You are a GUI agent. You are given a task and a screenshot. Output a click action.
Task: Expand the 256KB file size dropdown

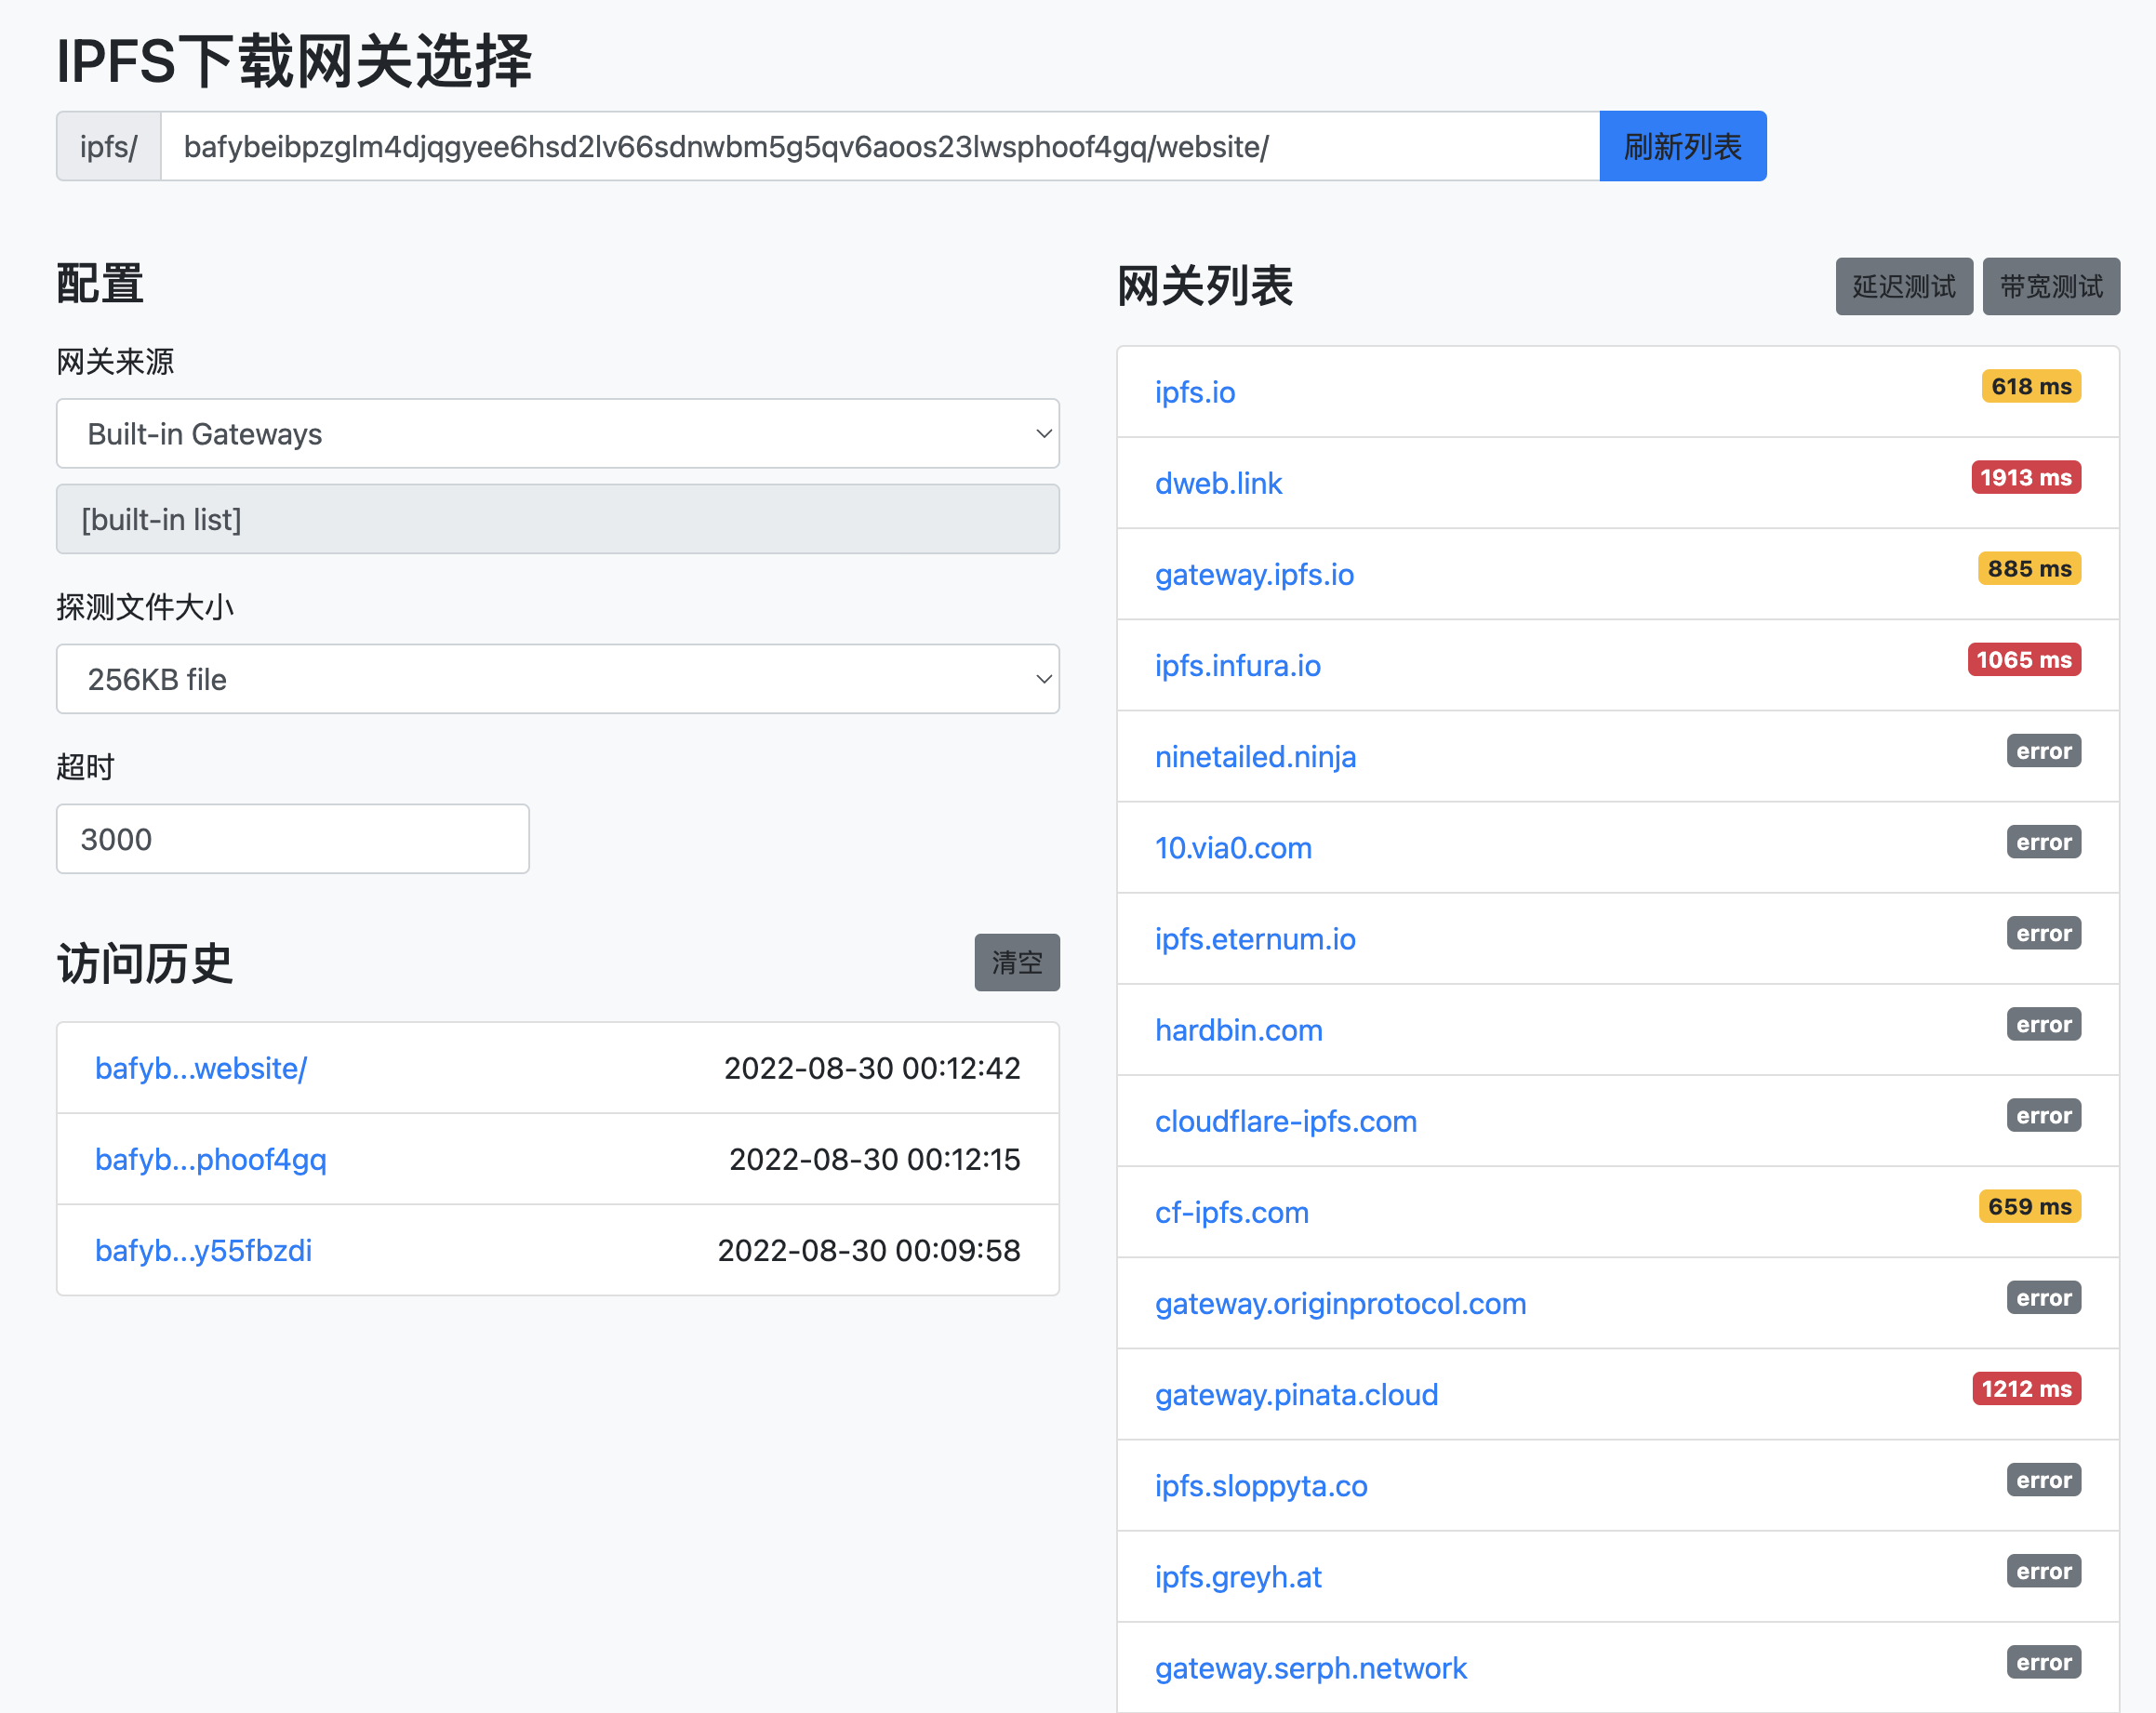click(x=557, y=679)
